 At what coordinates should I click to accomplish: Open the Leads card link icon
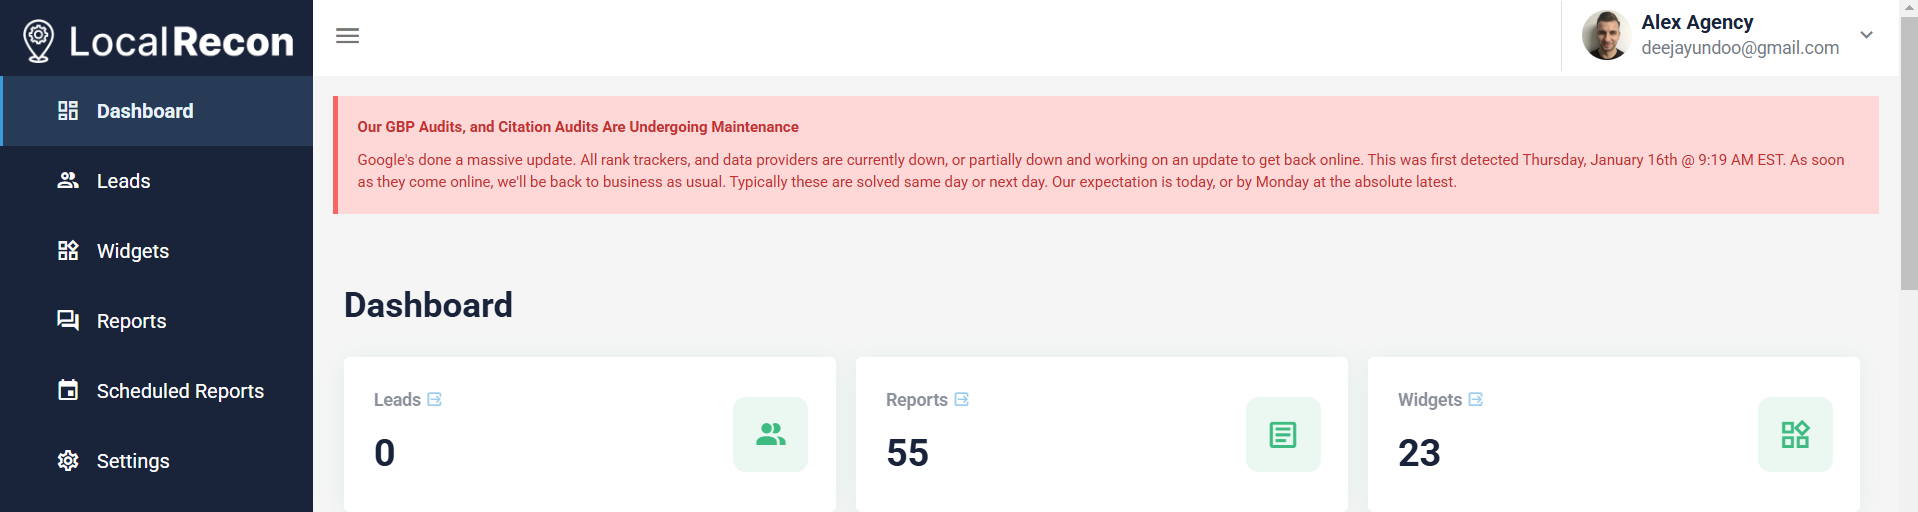(434, 399)
